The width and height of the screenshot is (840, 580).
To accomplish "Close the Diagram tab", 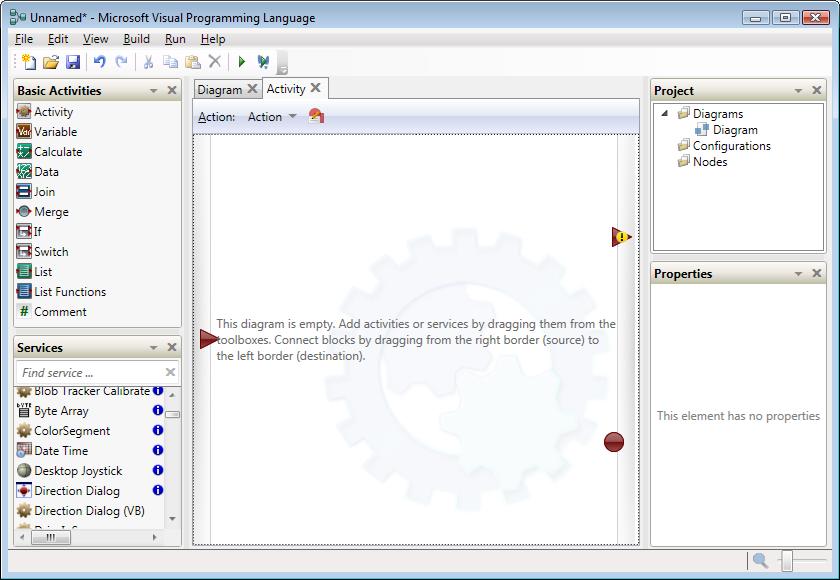I will coord(252,89).
